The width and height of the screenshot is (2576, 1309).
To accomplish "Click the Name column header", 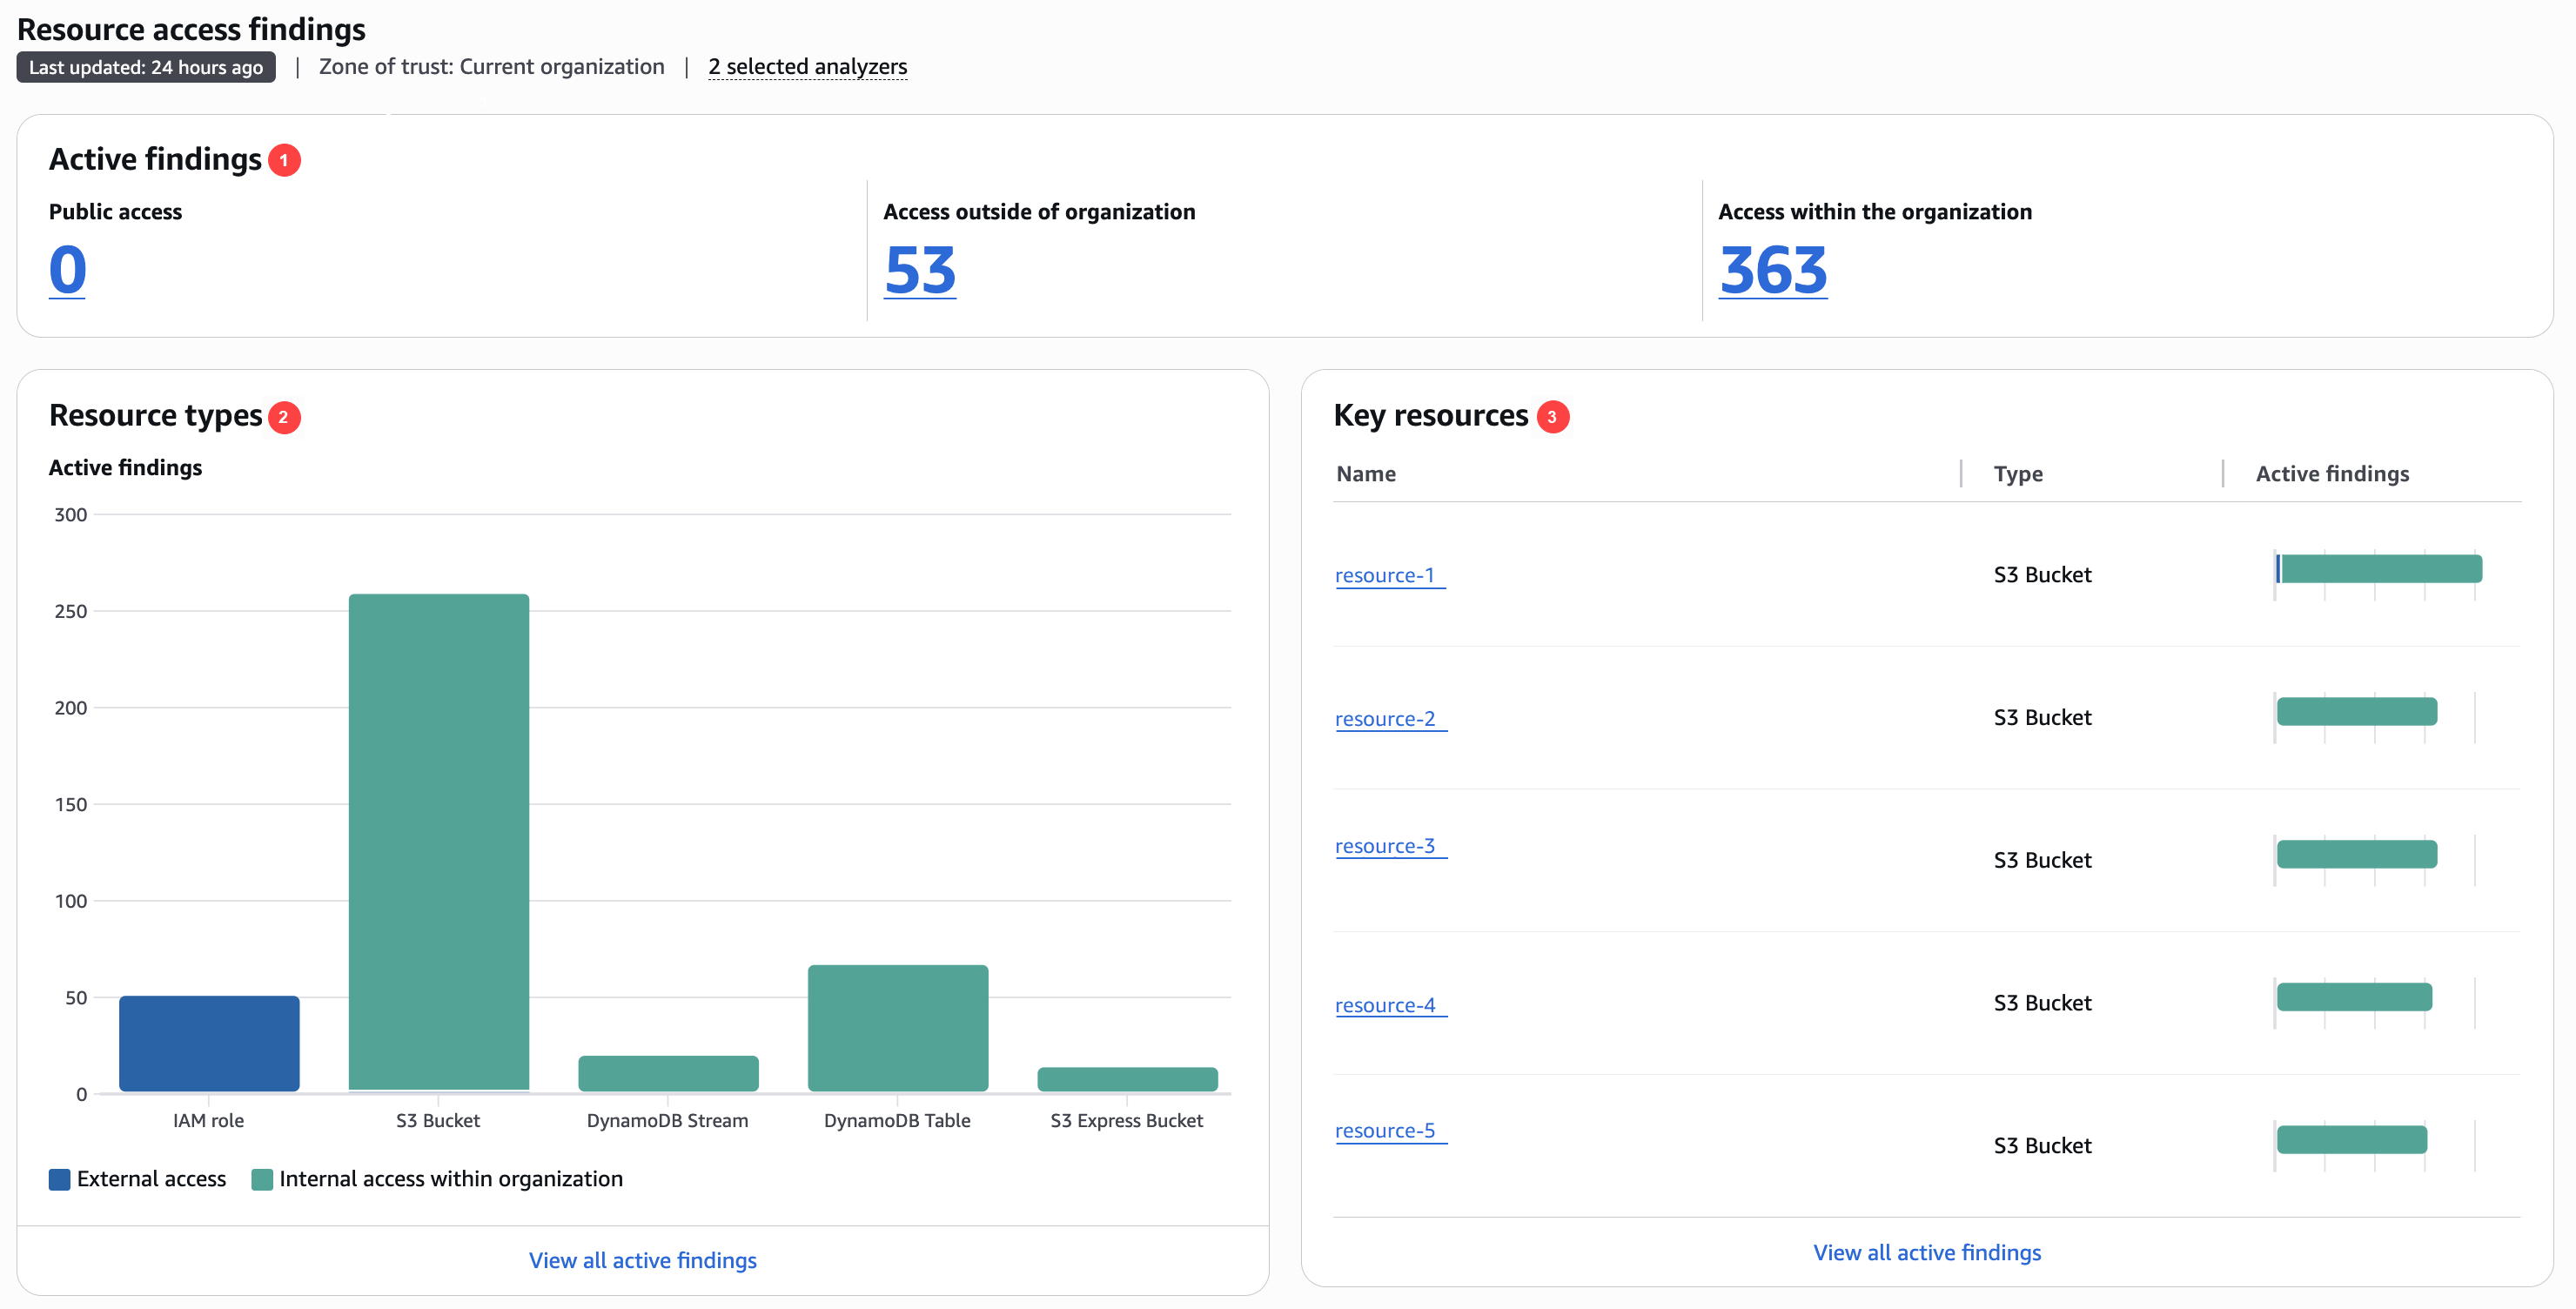I will (1365, 473).
